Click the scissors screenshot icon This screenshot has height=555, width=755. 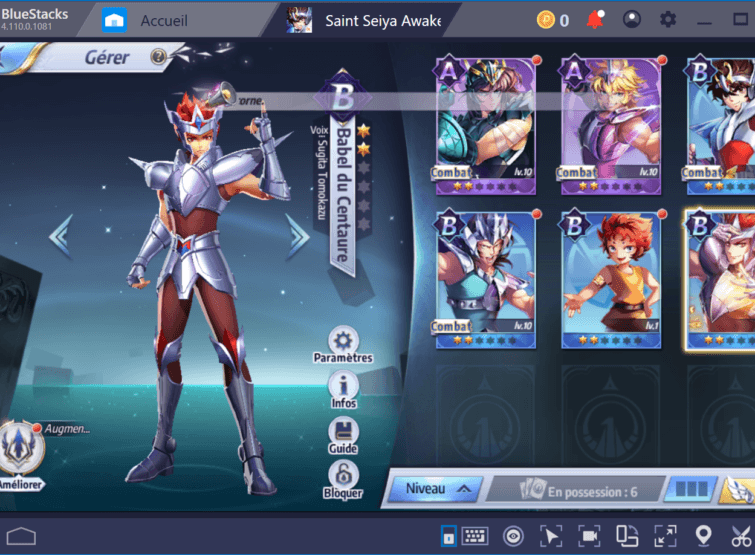[x=740, y=535]
